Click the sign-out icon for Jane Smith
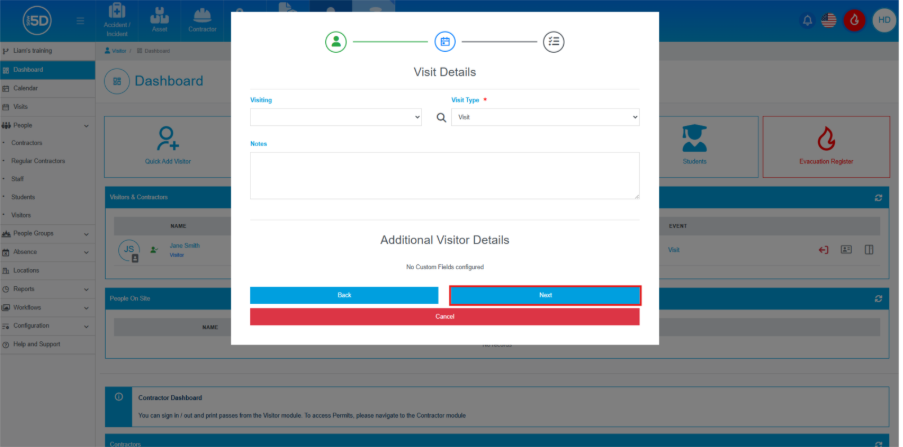 824,250
